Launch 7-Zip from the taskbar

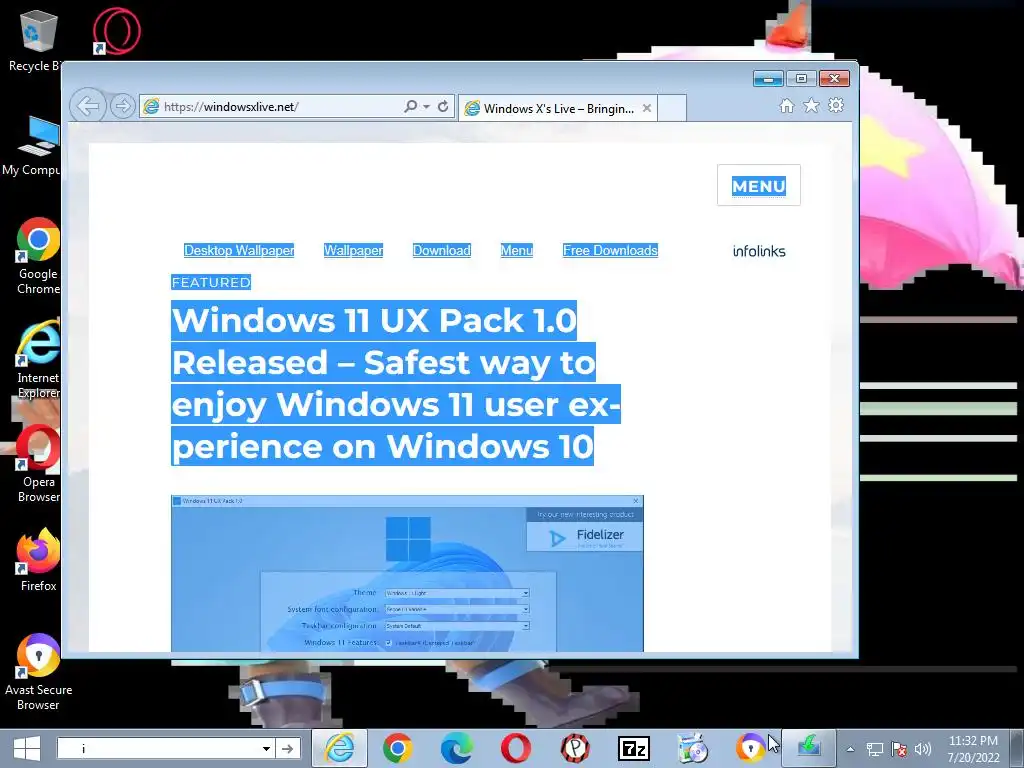[x=633, y=748]
